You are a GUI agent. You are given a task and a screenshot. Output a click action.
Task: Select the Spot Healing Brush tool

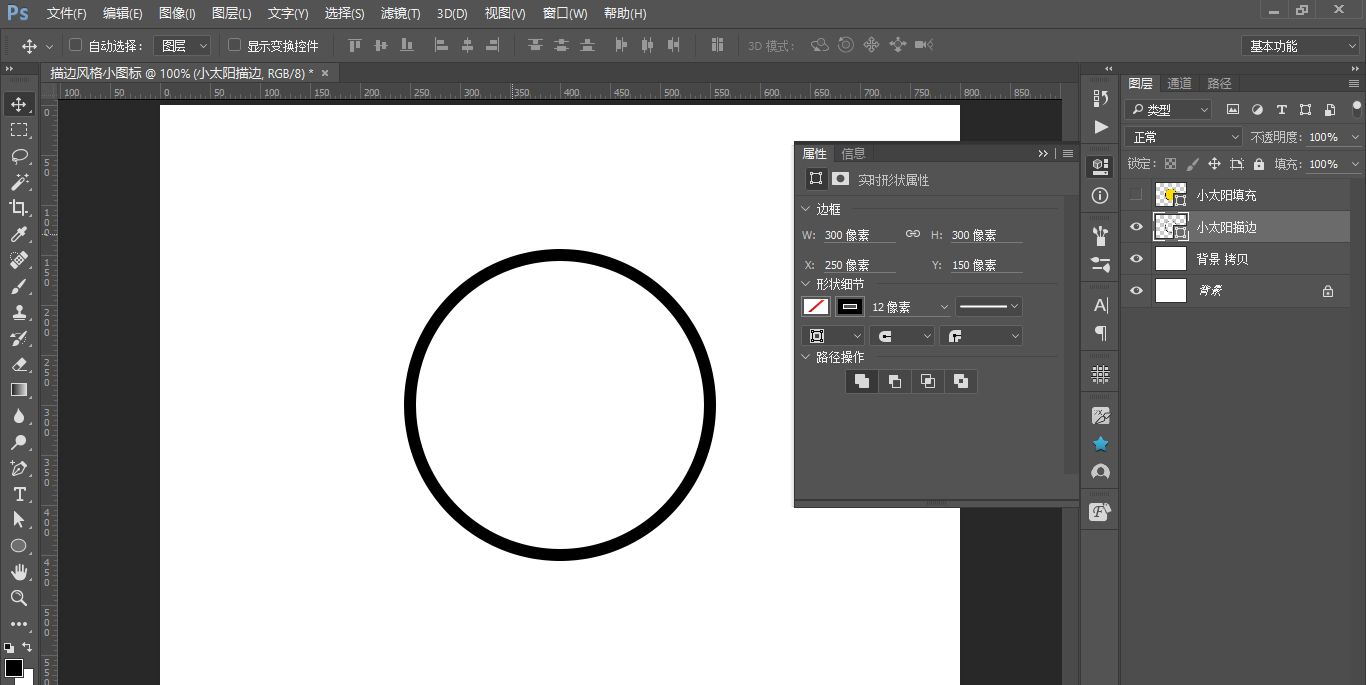(x=19, y=260)
